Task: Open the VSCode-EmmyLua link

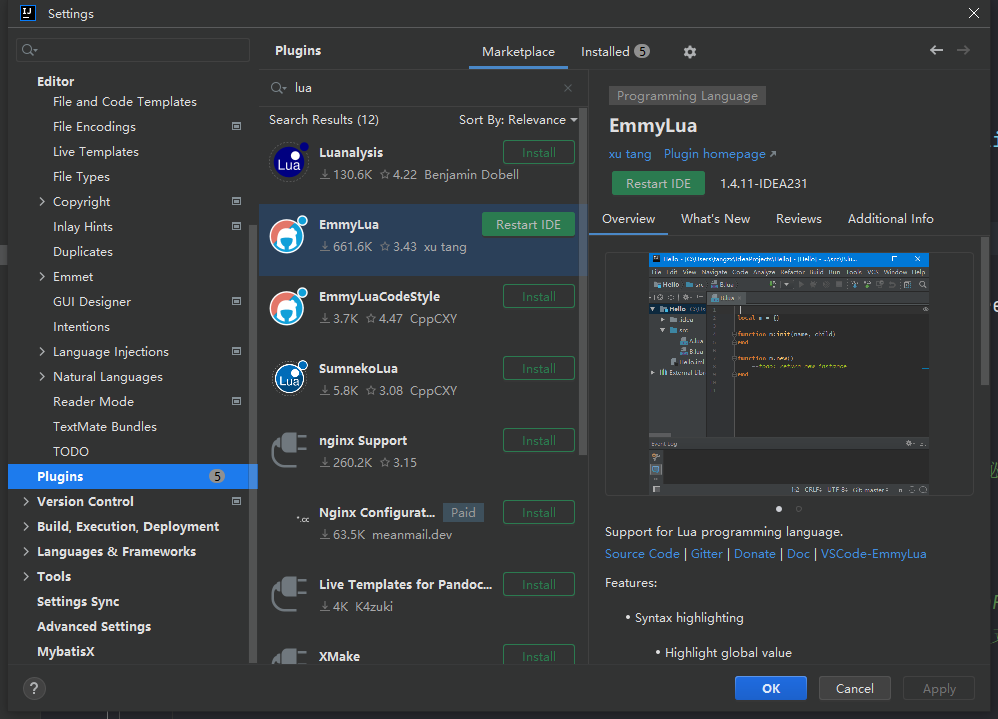Action: click(873, 554)
